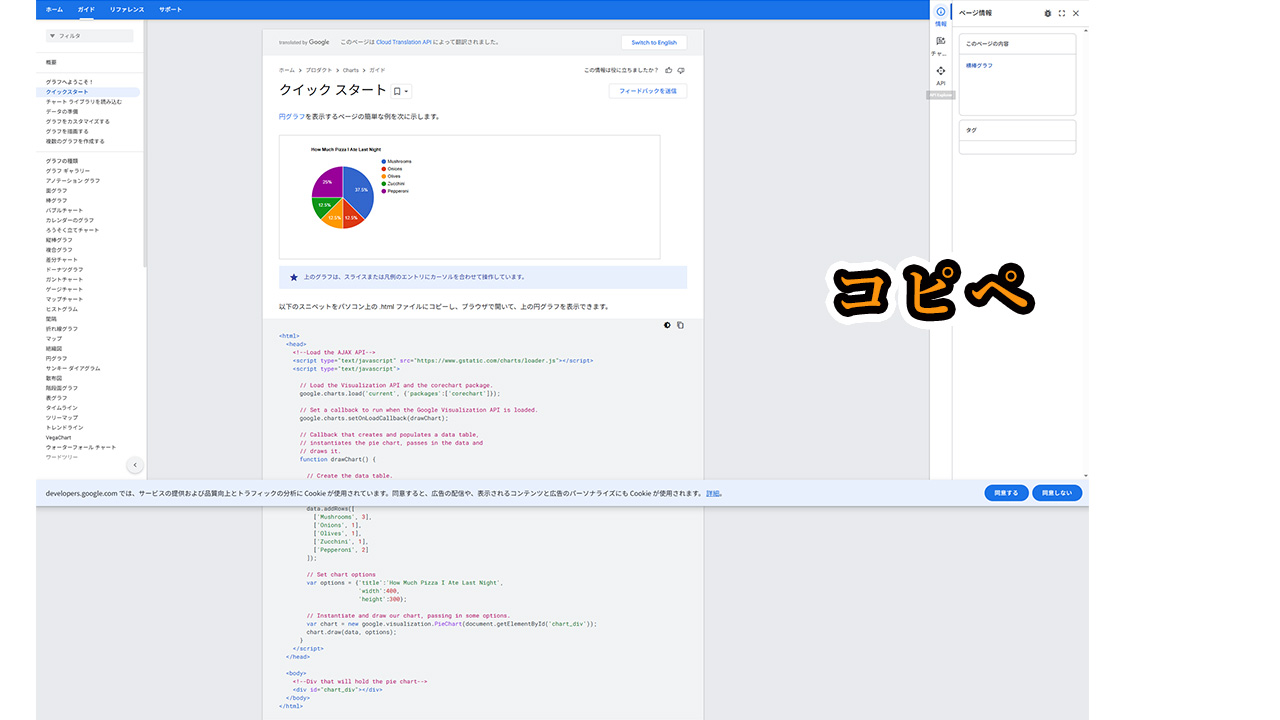Click the thumbs-up helpful icon
The height and width of the screenshot is (720, 1280).
(x=668, y=70)
